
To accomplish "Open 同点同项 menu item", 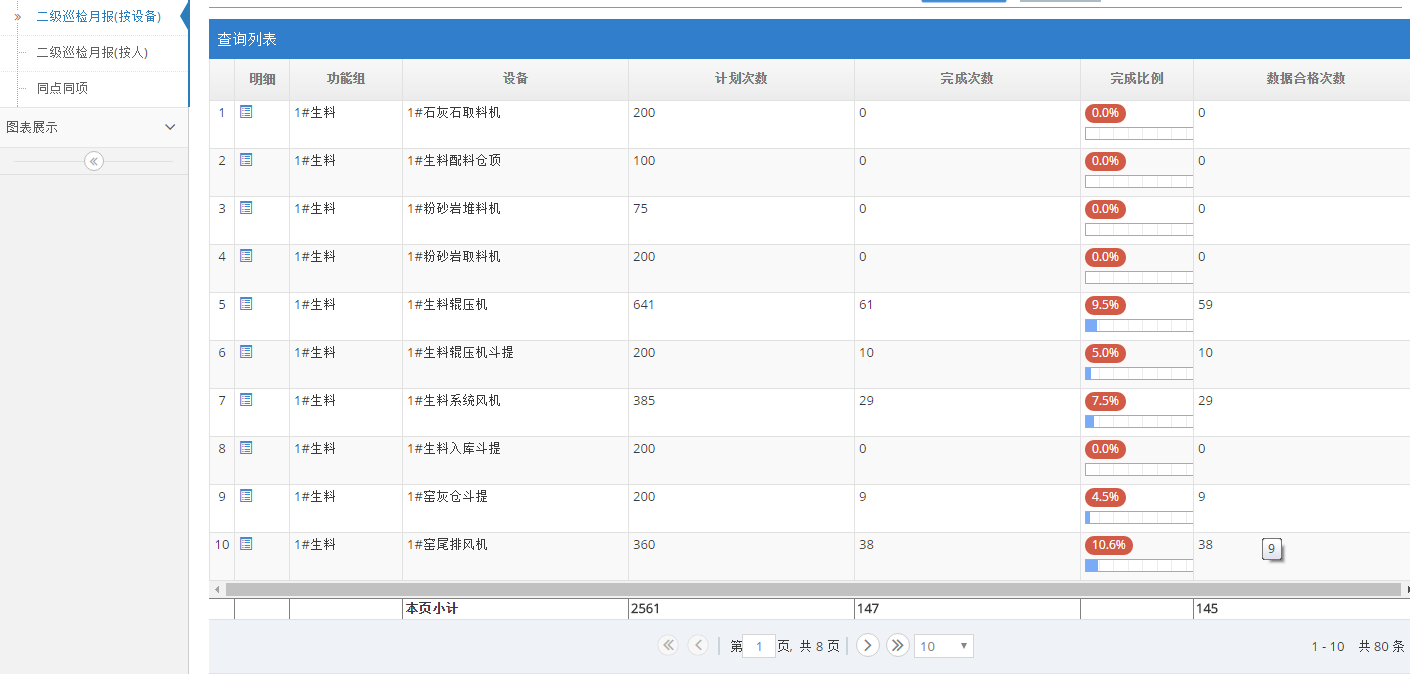I will [62, 88].
